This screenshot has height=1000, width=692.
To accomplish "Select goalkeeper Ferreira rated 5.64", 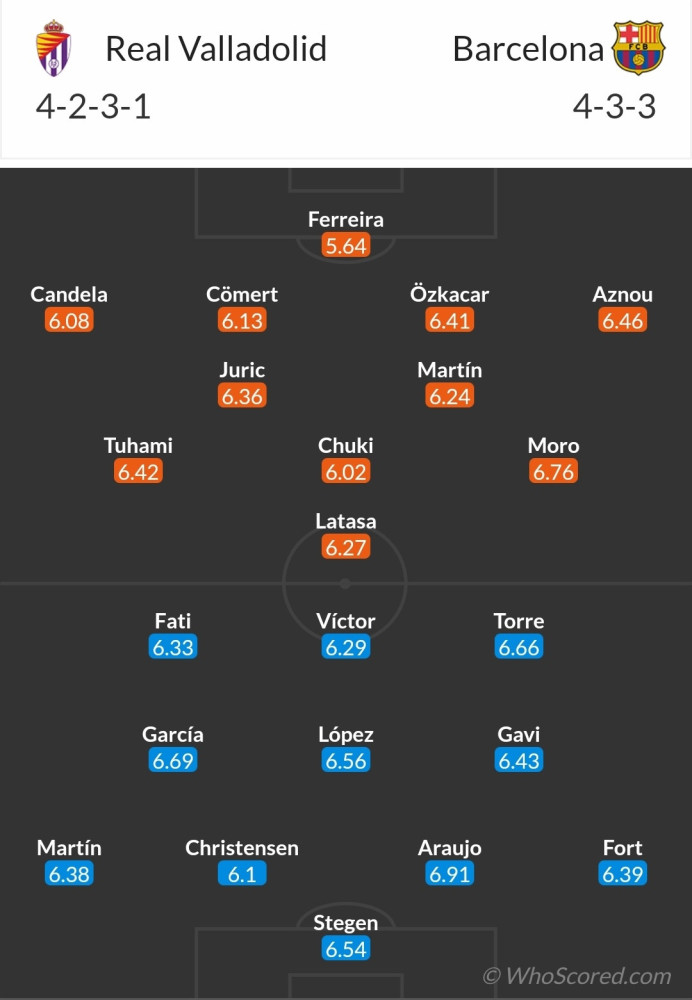I will pyautogui.click(x=346, y=233).
